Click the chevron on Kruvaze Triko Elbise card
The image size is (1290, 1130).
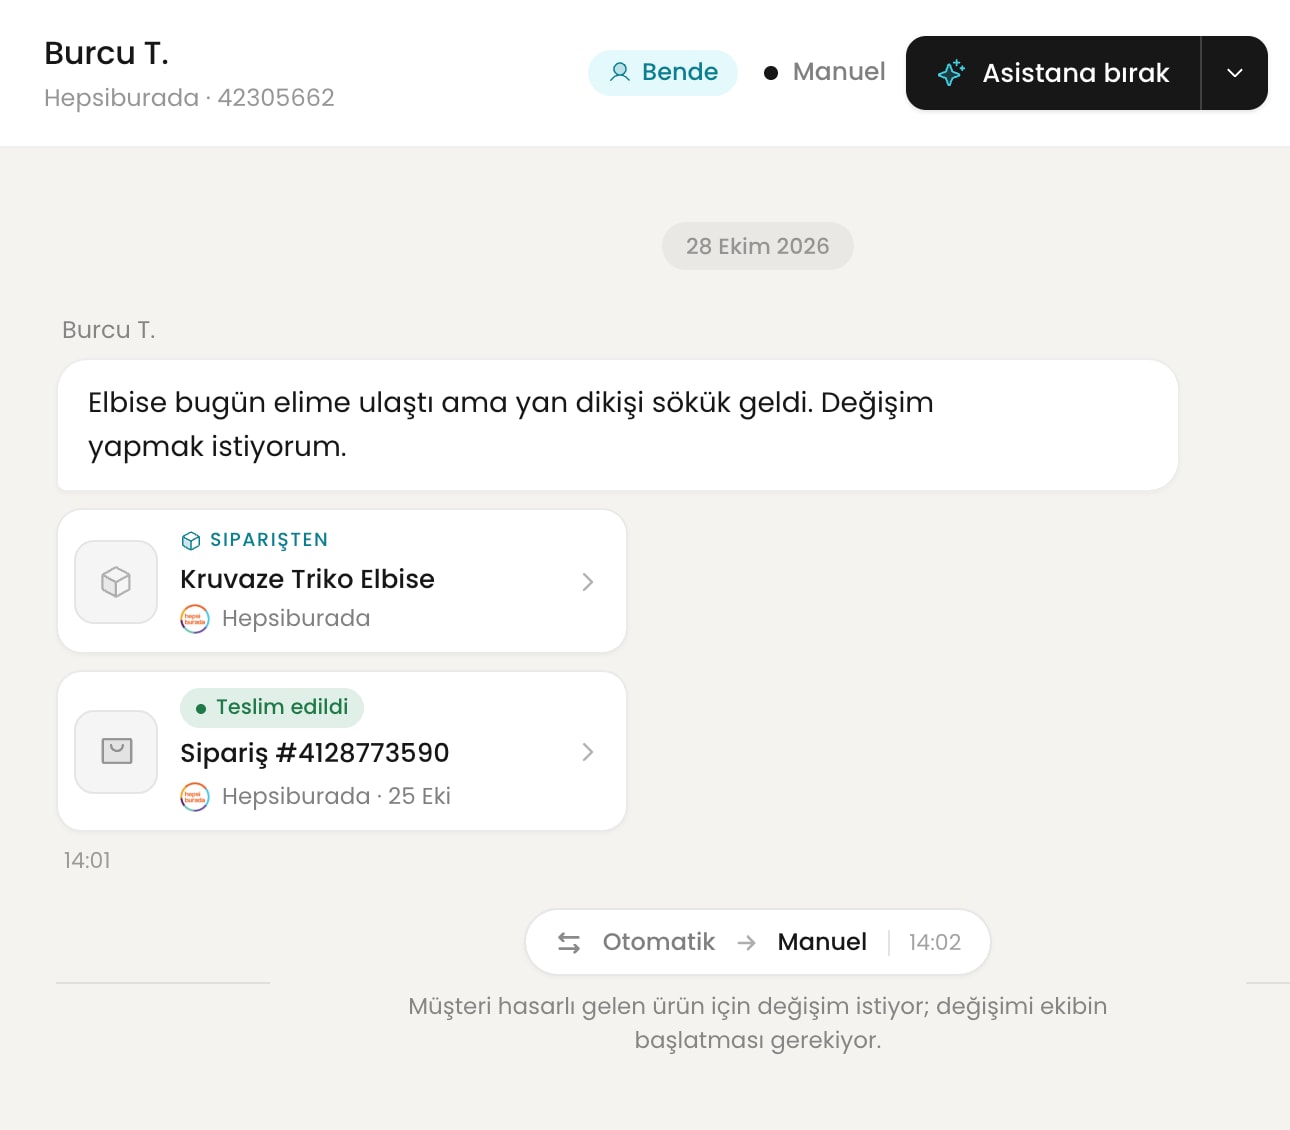(x=588, y=582)
